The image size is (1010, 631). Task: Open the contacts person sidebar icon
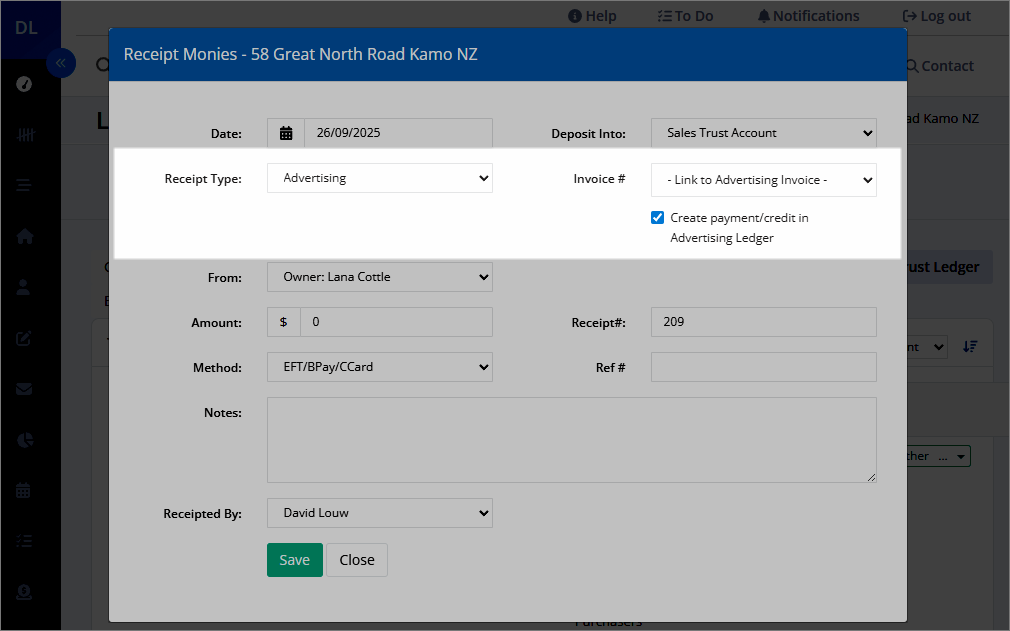tap(24, 287)
